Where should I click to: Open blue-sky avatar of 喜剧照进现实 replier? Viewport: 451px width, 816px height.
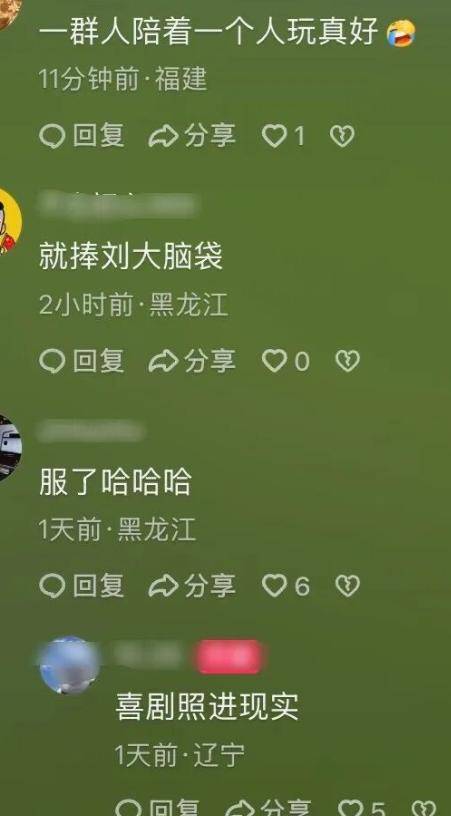70,665
